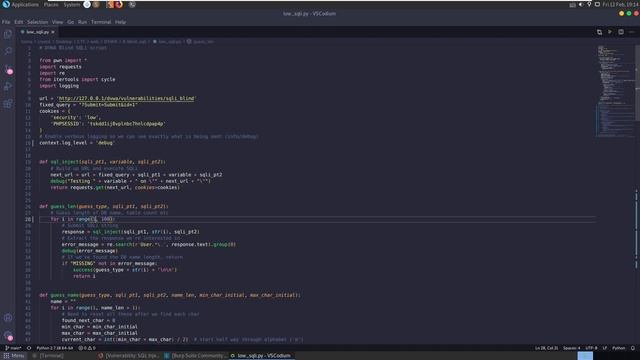640x360 pixels.
Task: Click the clock showing Fri 12 Feb
Action: pos(621,4)
